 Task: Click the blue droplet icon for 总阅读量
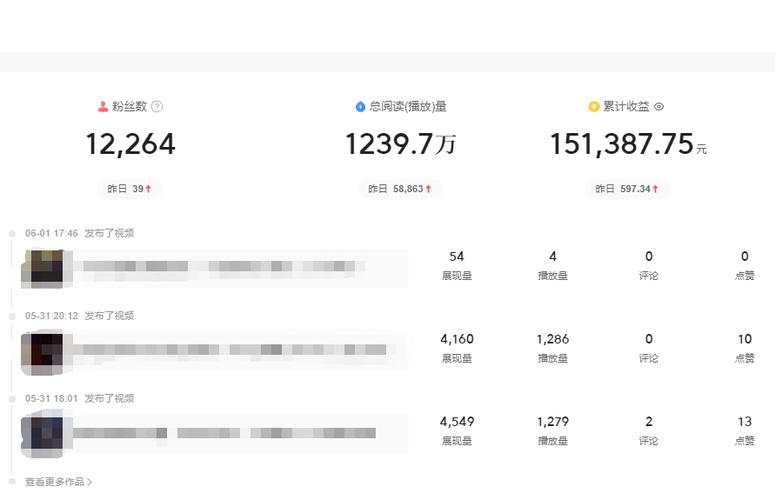click(360, 106)
